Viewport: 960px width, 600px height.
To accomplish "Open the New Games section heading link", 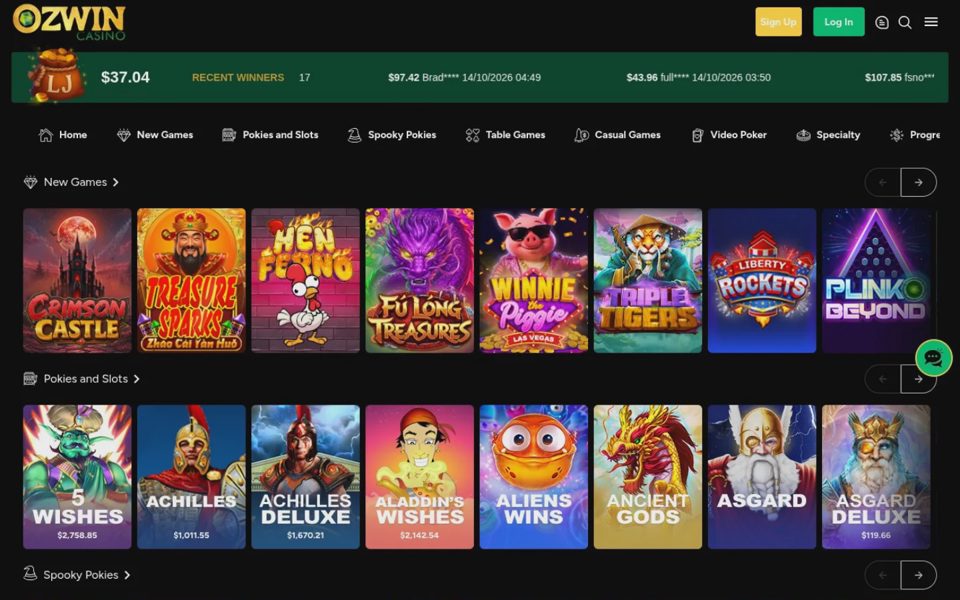I will click(75, 182).
